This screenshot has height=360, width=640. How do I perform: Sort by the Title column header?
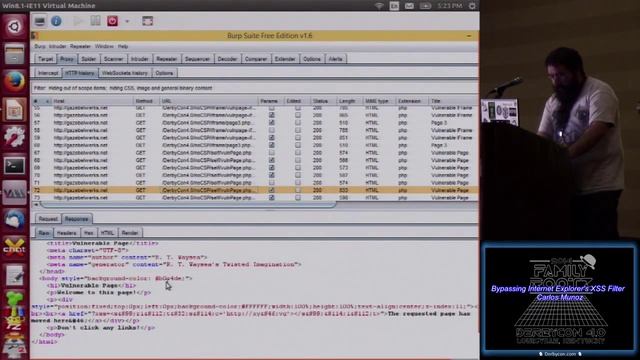[x=453, y=101]
